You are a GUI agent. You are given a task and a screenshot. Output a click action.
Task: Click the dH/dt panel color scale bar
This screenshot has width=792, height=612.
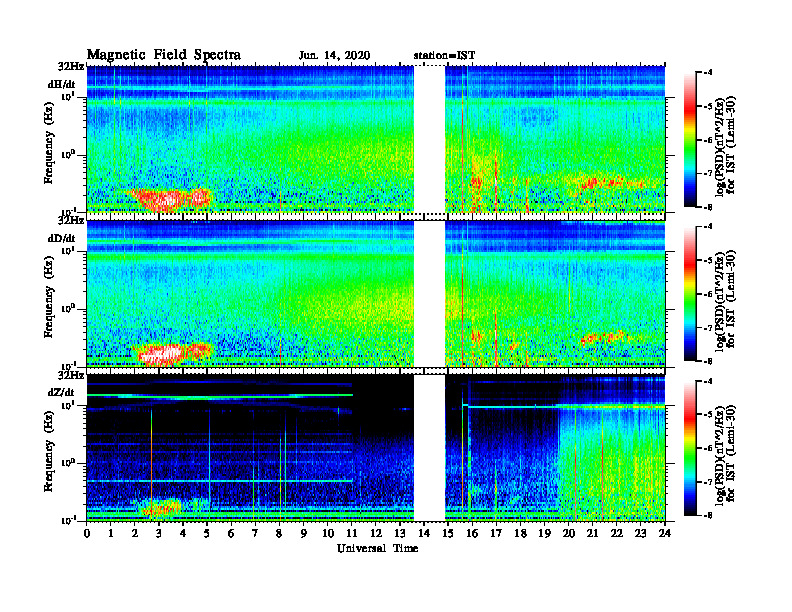[690, 140]
